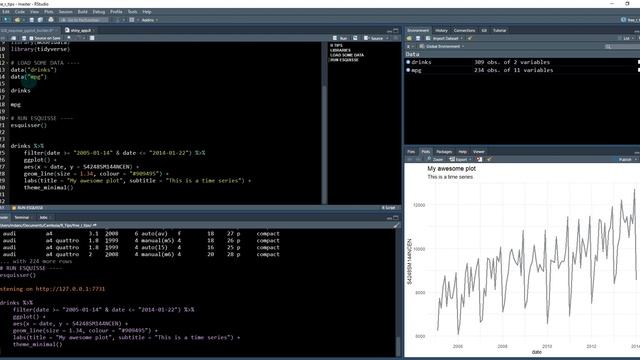Open the Build menu
The width and height of the screenshot is (640, 360).
tap(82, 12)
